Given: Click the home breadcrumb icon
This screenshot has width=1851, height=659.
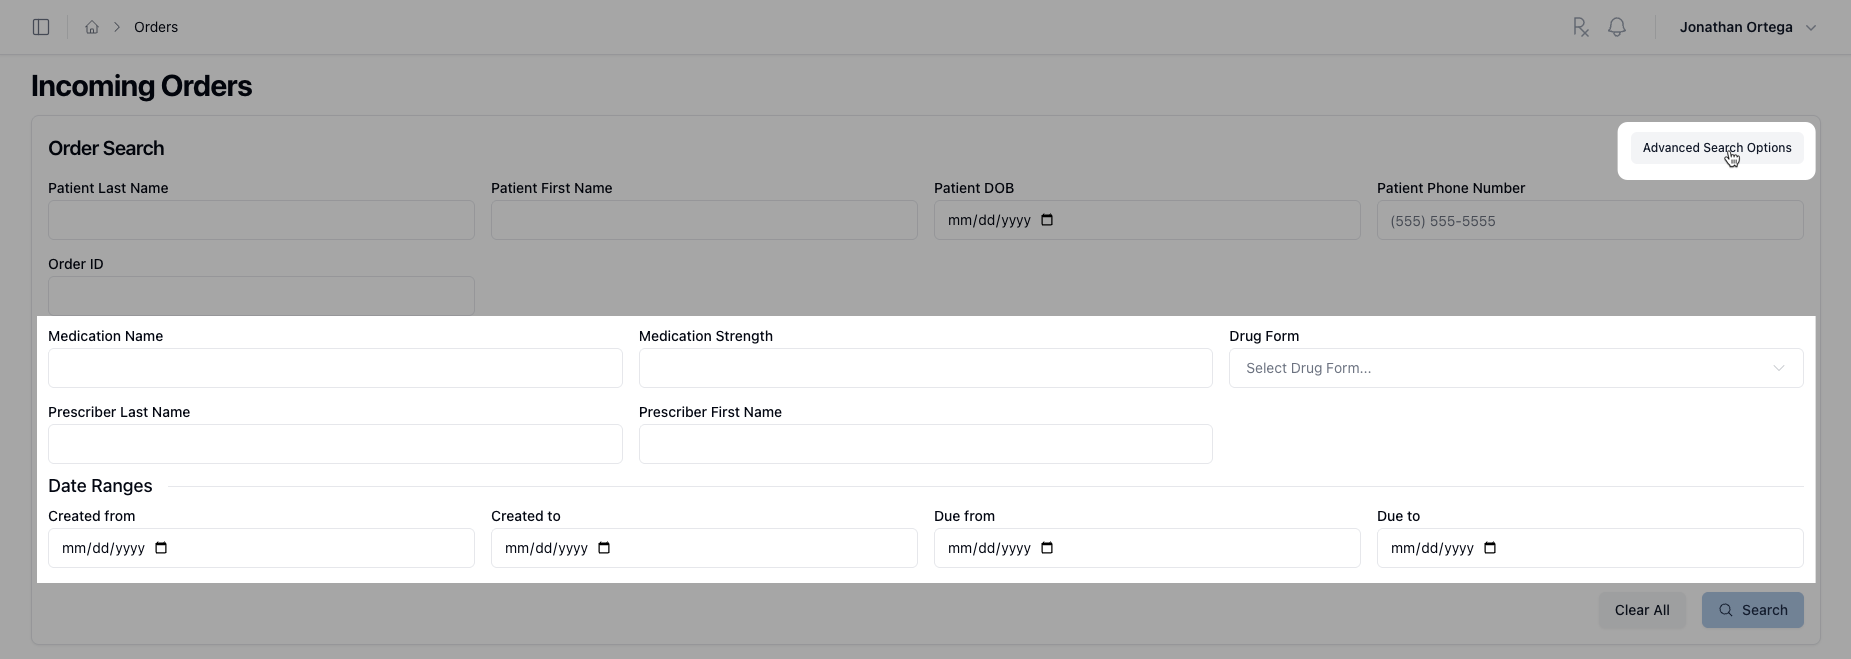Looking at the screenshot, I should (x=90, y=27).
